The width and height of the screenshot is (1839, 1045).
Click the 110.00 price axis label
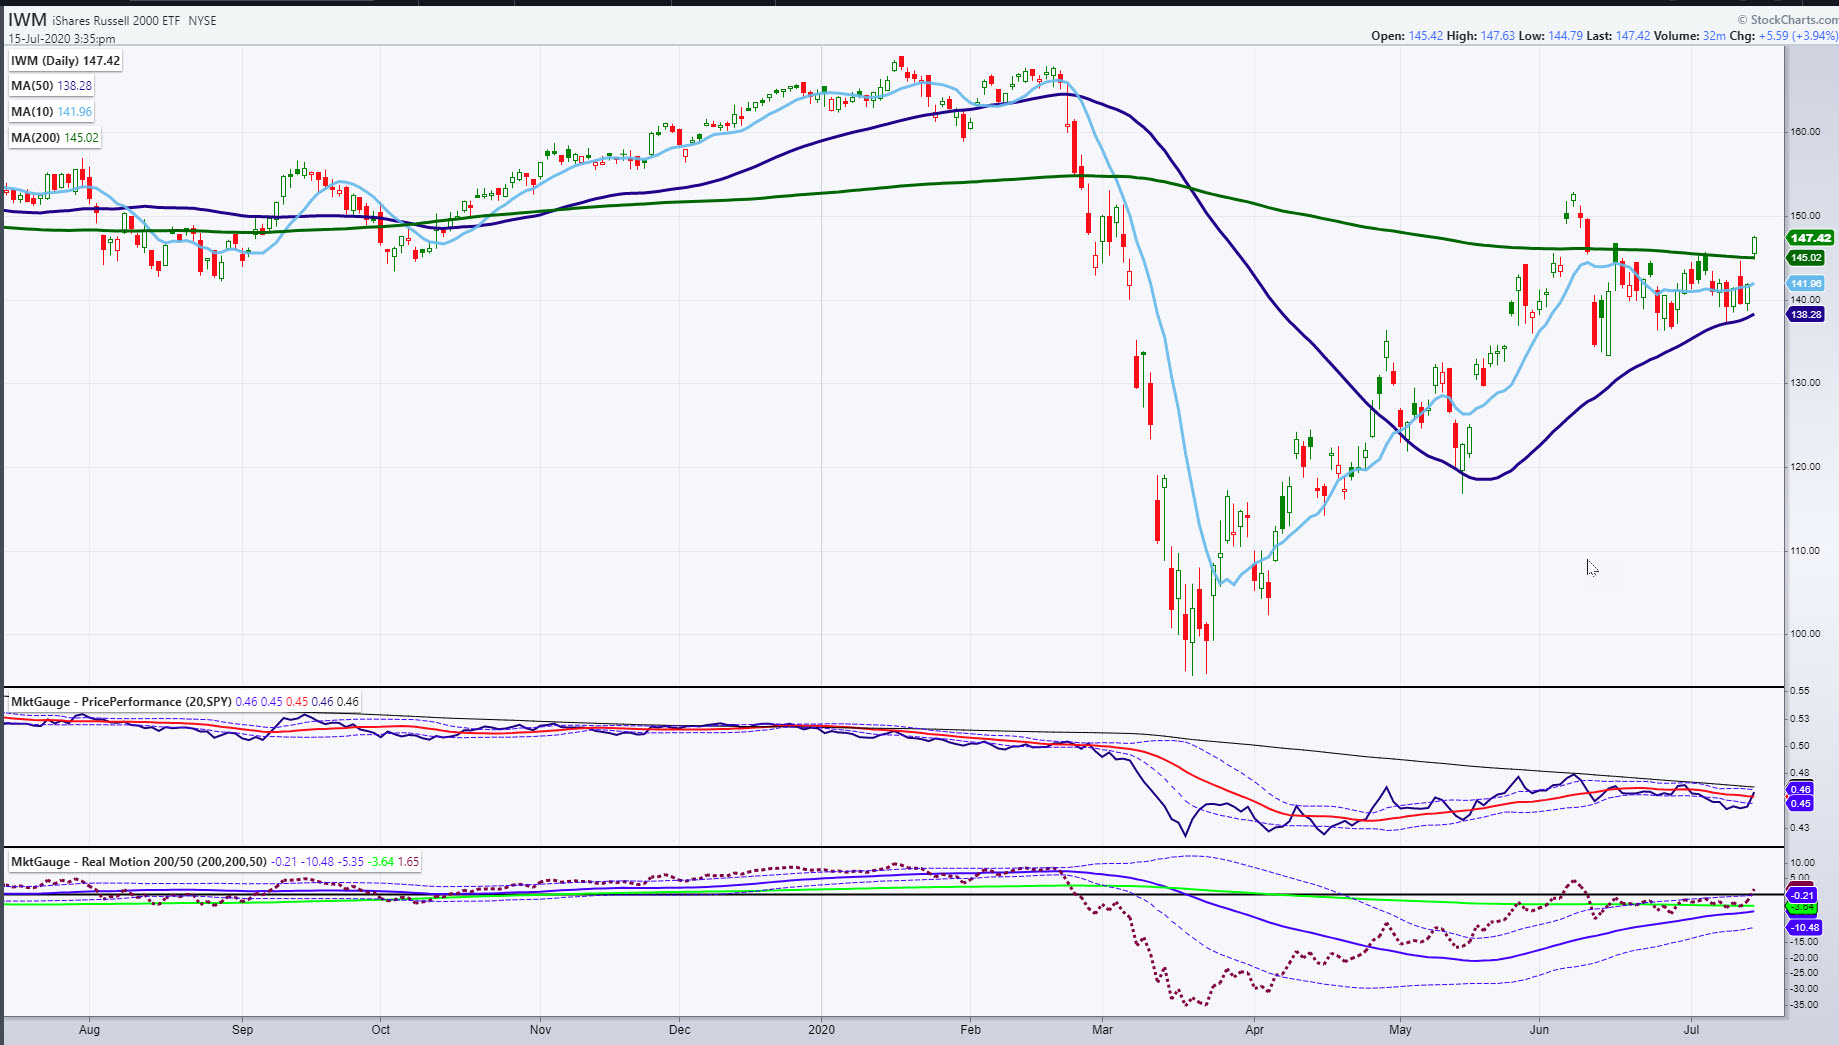[1805, 551]
